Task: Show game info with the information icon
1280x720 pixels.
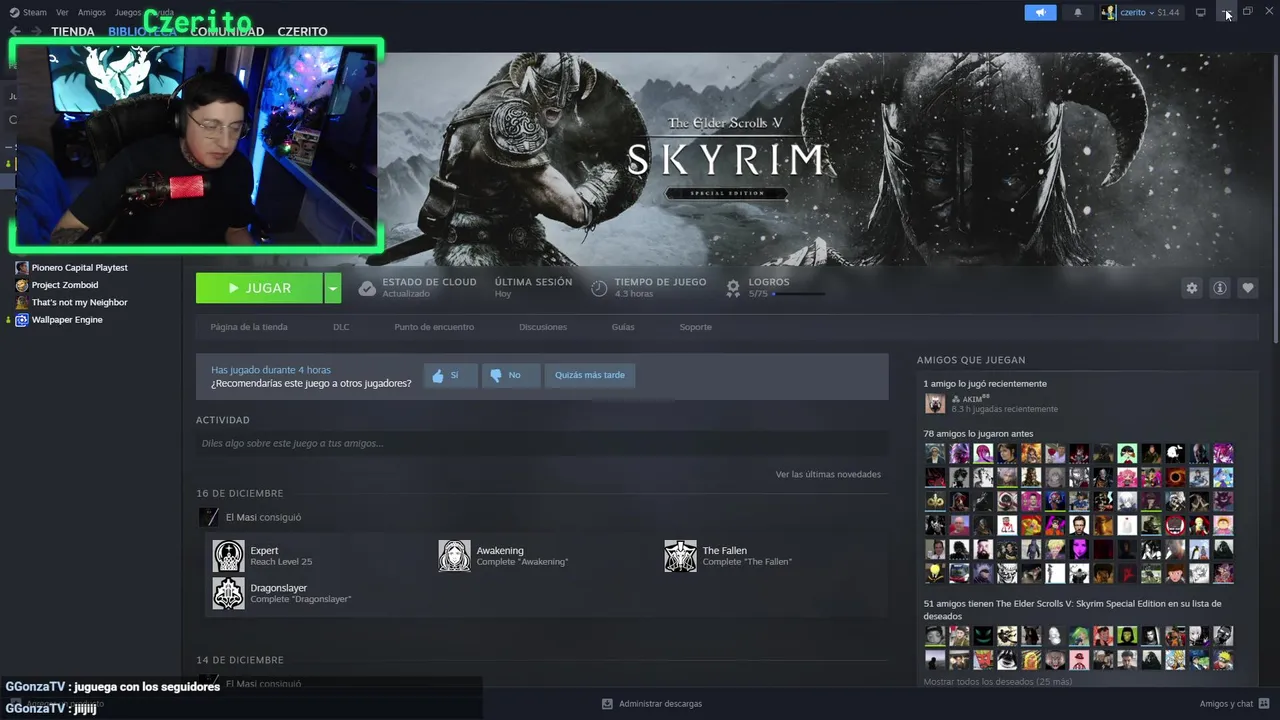Action: click(1219, 288)
